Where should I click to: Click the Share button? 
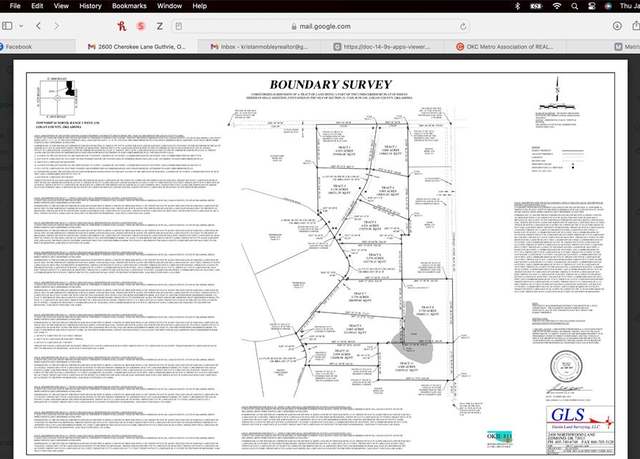coord(636,26)
